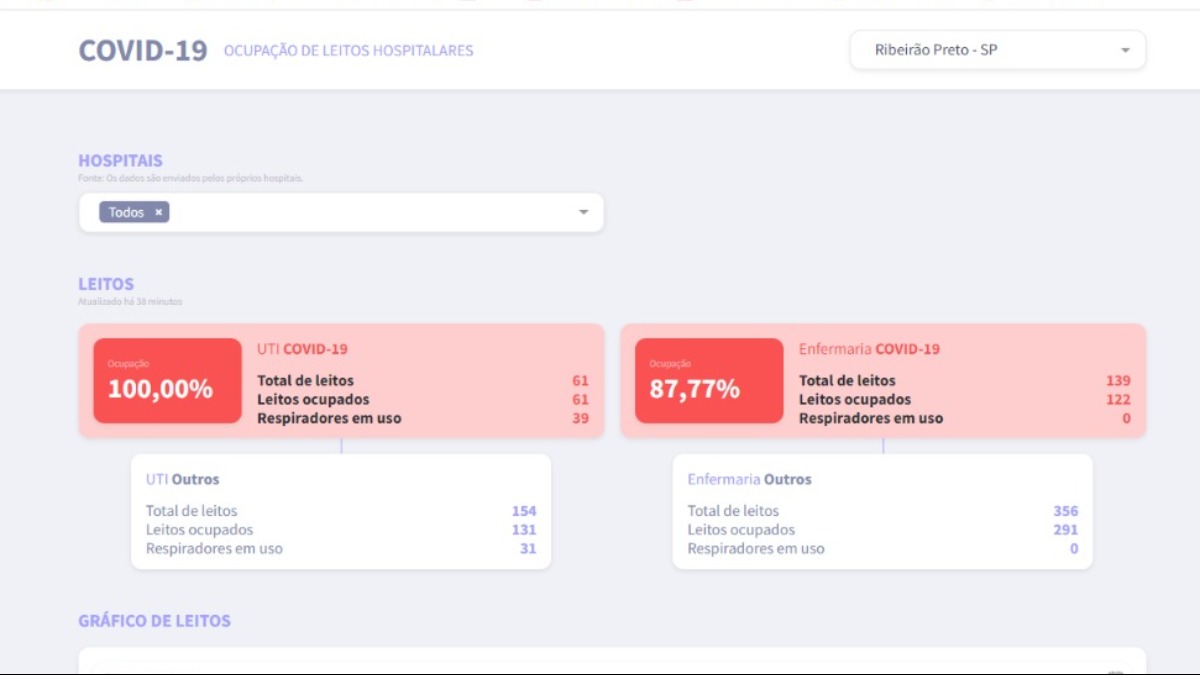Click UTI COVID-19 respirators in use value 39
This screenshot has height=675, width=1200.
580,418
